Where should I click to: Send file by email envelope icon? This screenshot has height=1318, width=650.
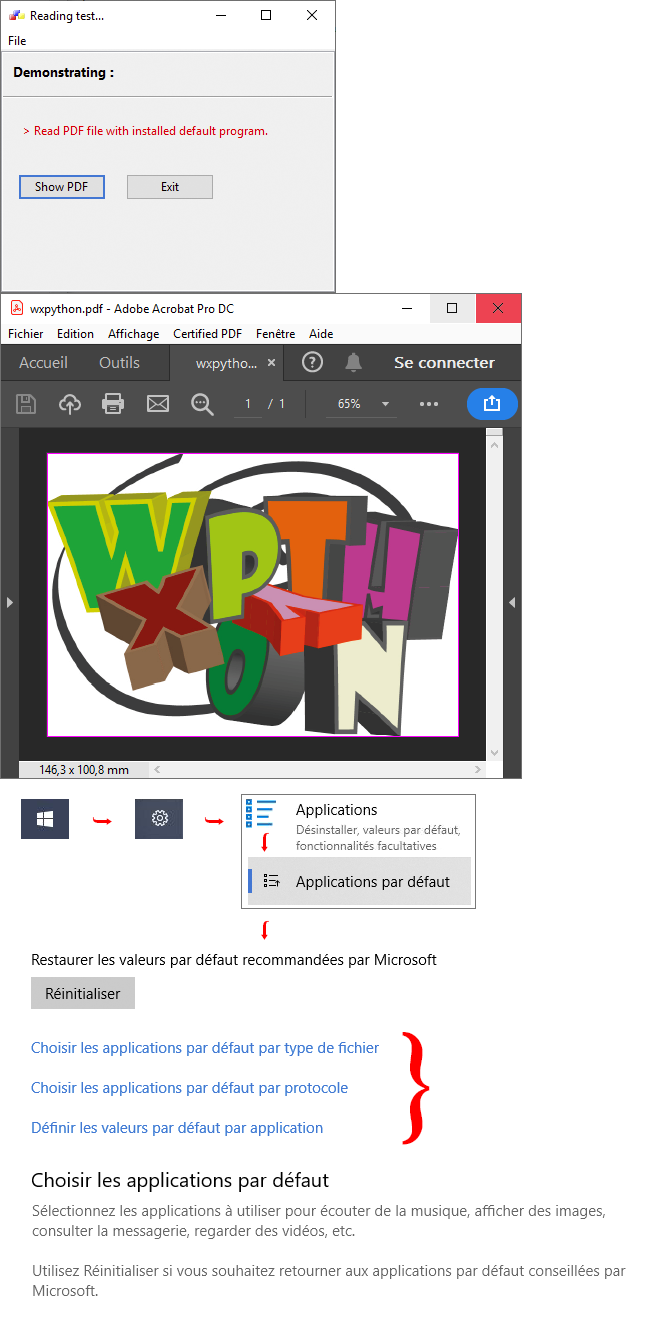(x=158, y=404)
